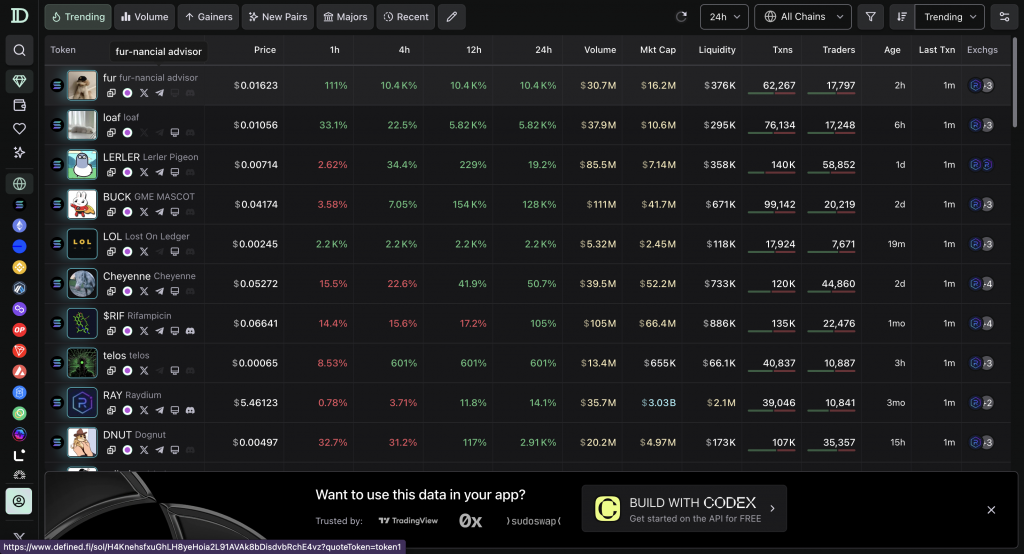Click the pencil edit icon in tab bar
The image size is (1024, 554).
click(452, 17)
